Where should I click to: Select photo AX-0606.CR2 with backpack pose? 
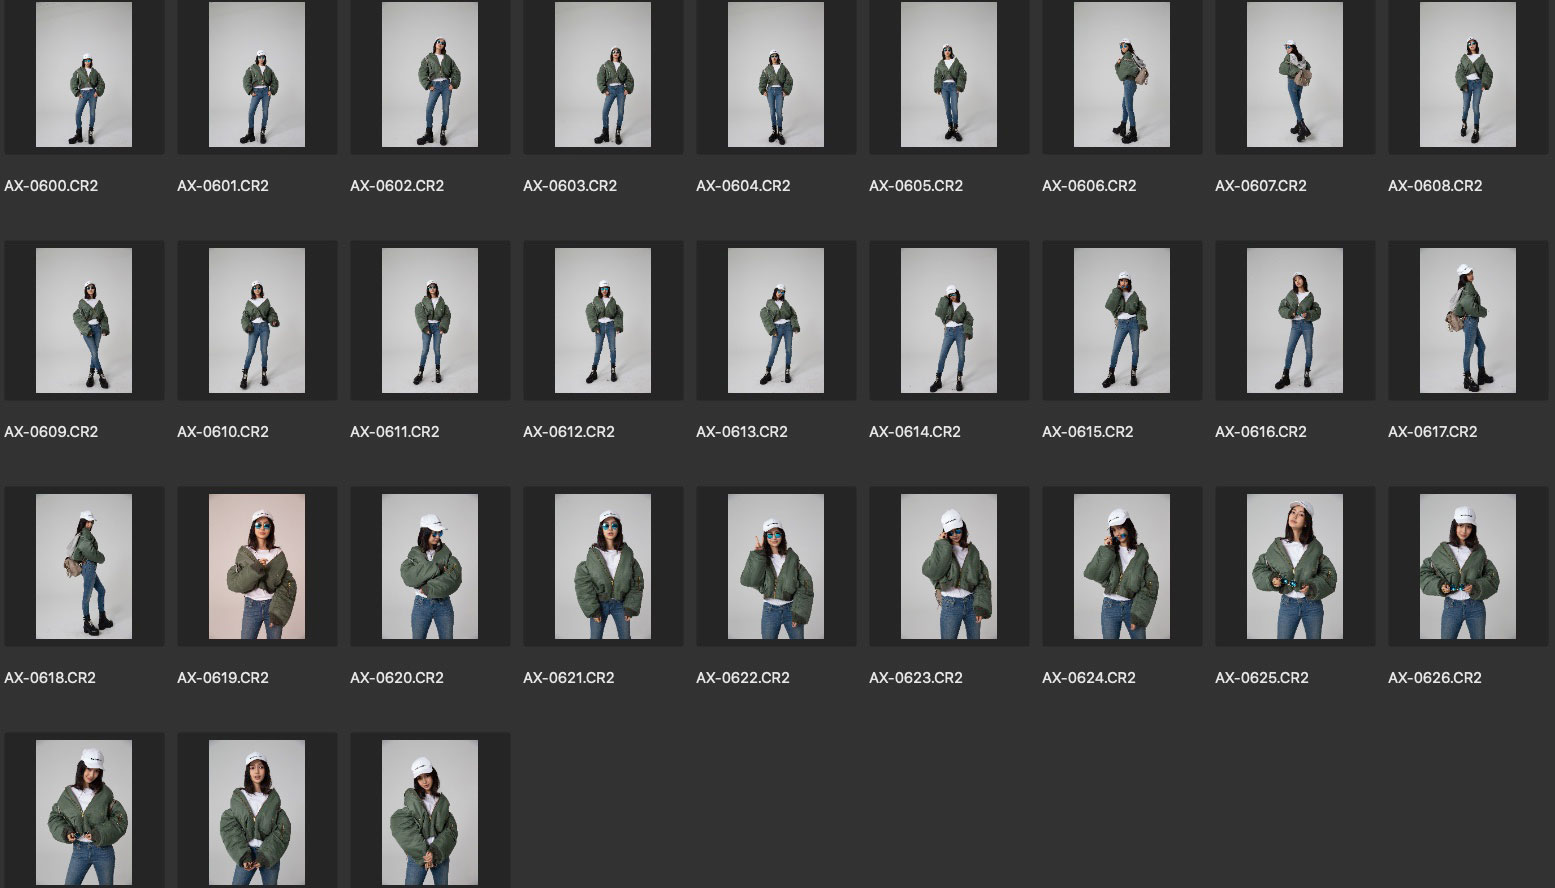pos(1122,75)
